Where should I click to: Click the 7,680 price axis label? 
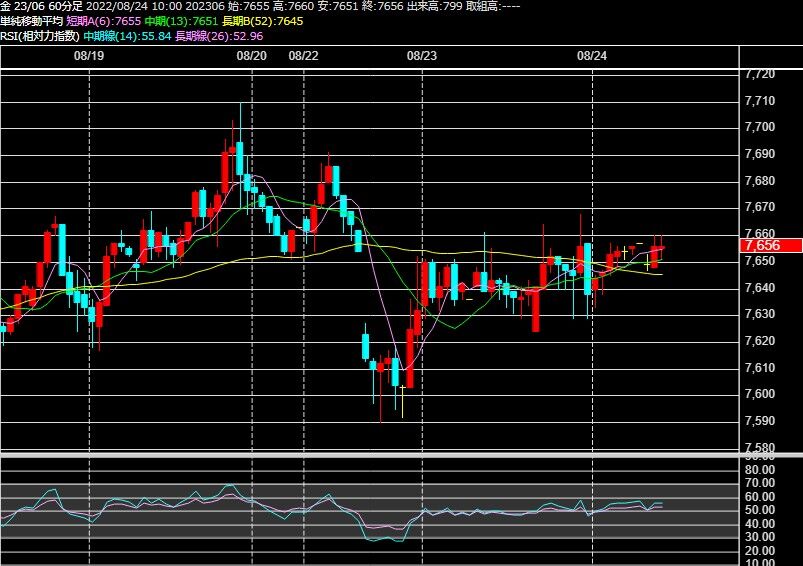point(760,180)
